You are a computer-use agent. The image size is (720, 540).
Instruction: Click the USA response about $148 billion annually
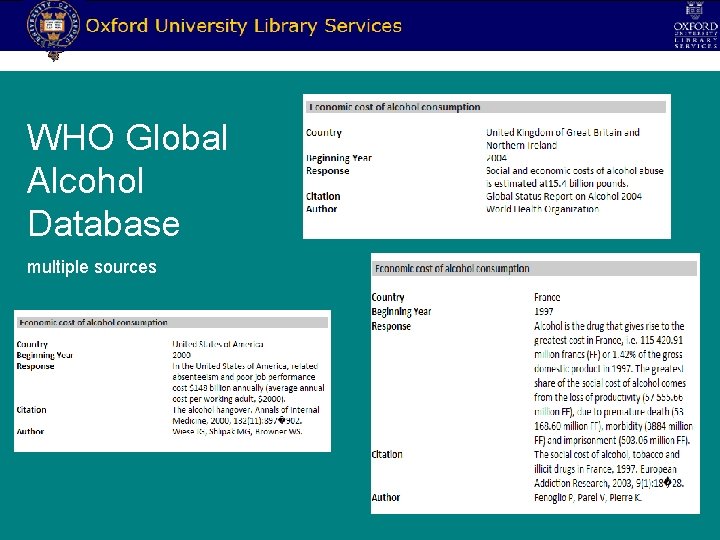248,382
